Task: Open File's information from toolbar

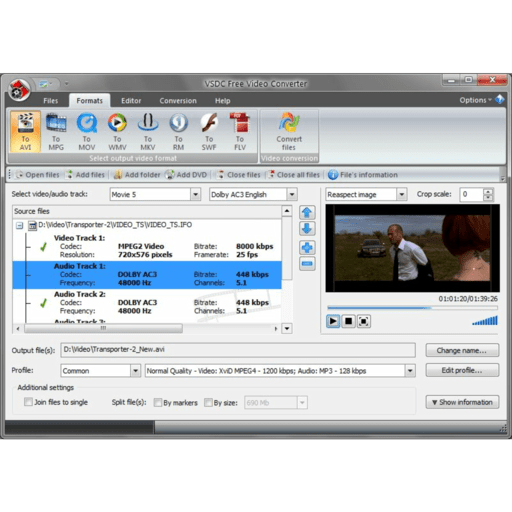Action: point(363,175)
